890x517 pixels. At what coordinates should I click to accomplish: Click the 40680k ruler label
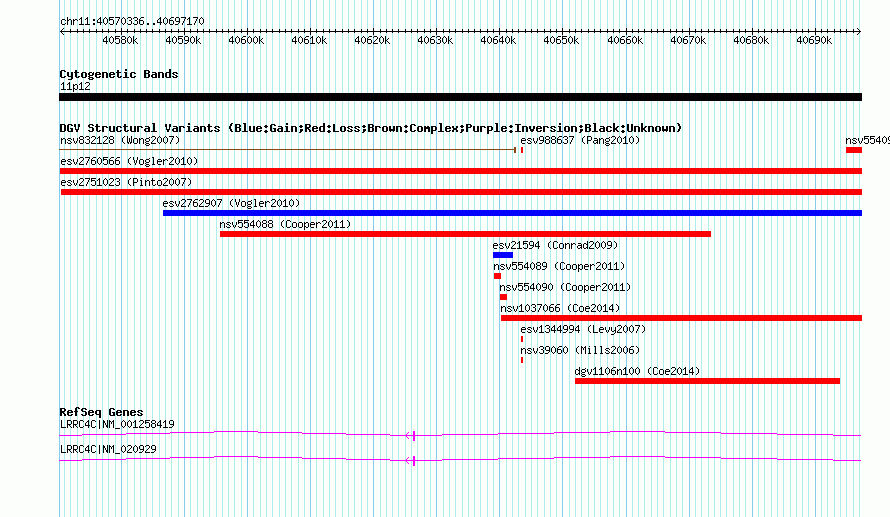coord(752,40)
